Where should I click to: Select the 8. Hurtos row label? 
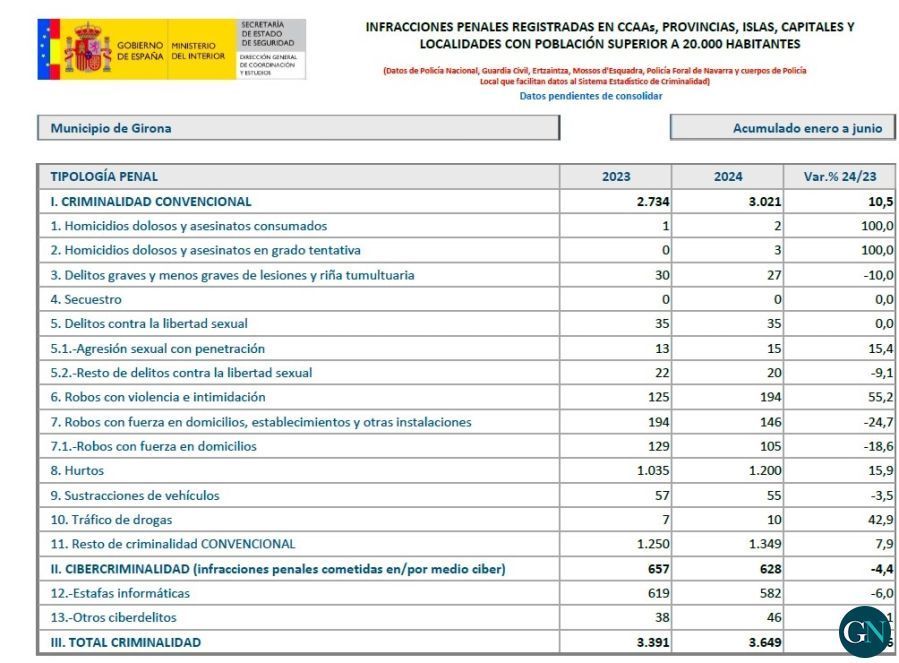coord(77,471)
